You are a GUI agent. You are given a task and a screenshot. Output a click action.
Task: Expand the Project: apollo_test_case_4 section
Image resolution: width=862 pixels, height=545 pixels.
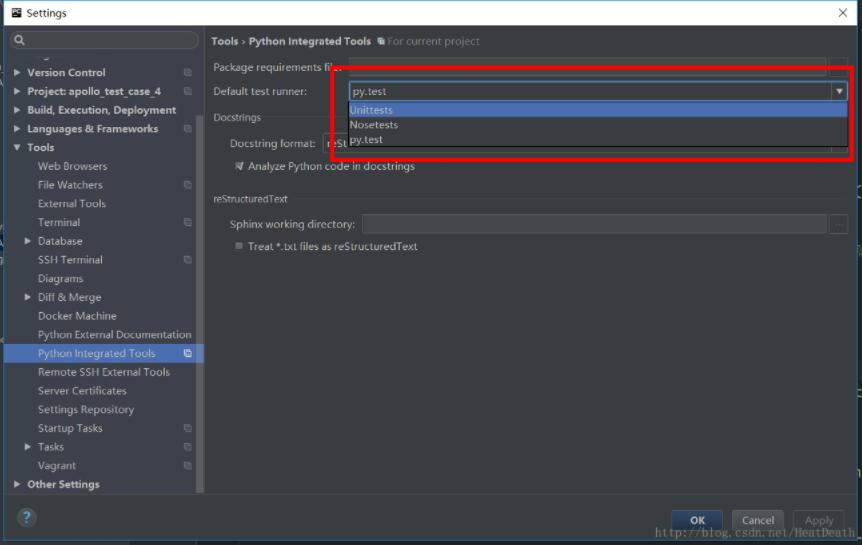(x=17, y=91)
